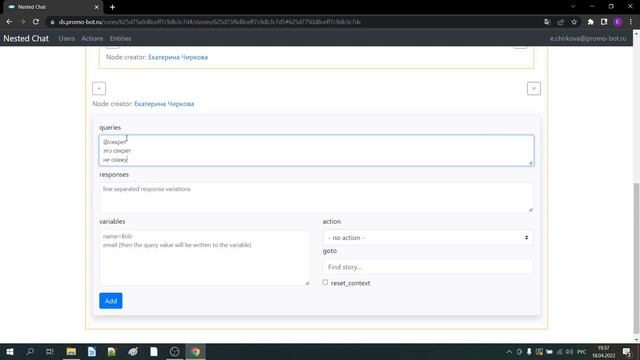640x360 pixels.
Task: Click the scrollbar up arrow
Action: [636, 33]
